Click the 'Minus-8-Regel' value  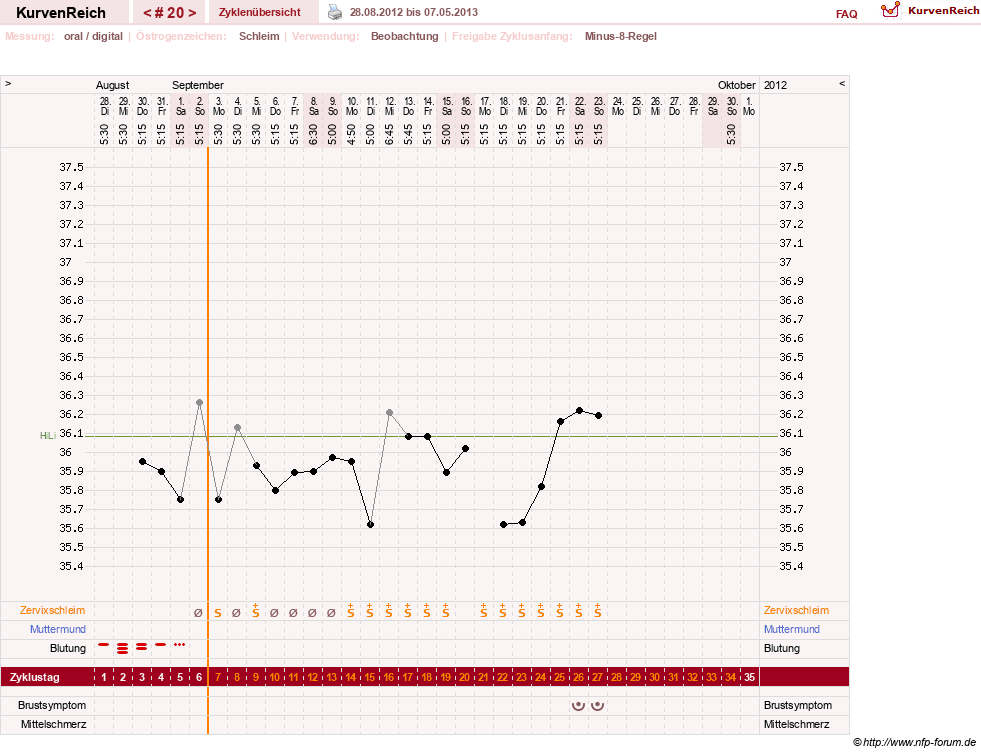pyautogui.click(x=621, y=36)
